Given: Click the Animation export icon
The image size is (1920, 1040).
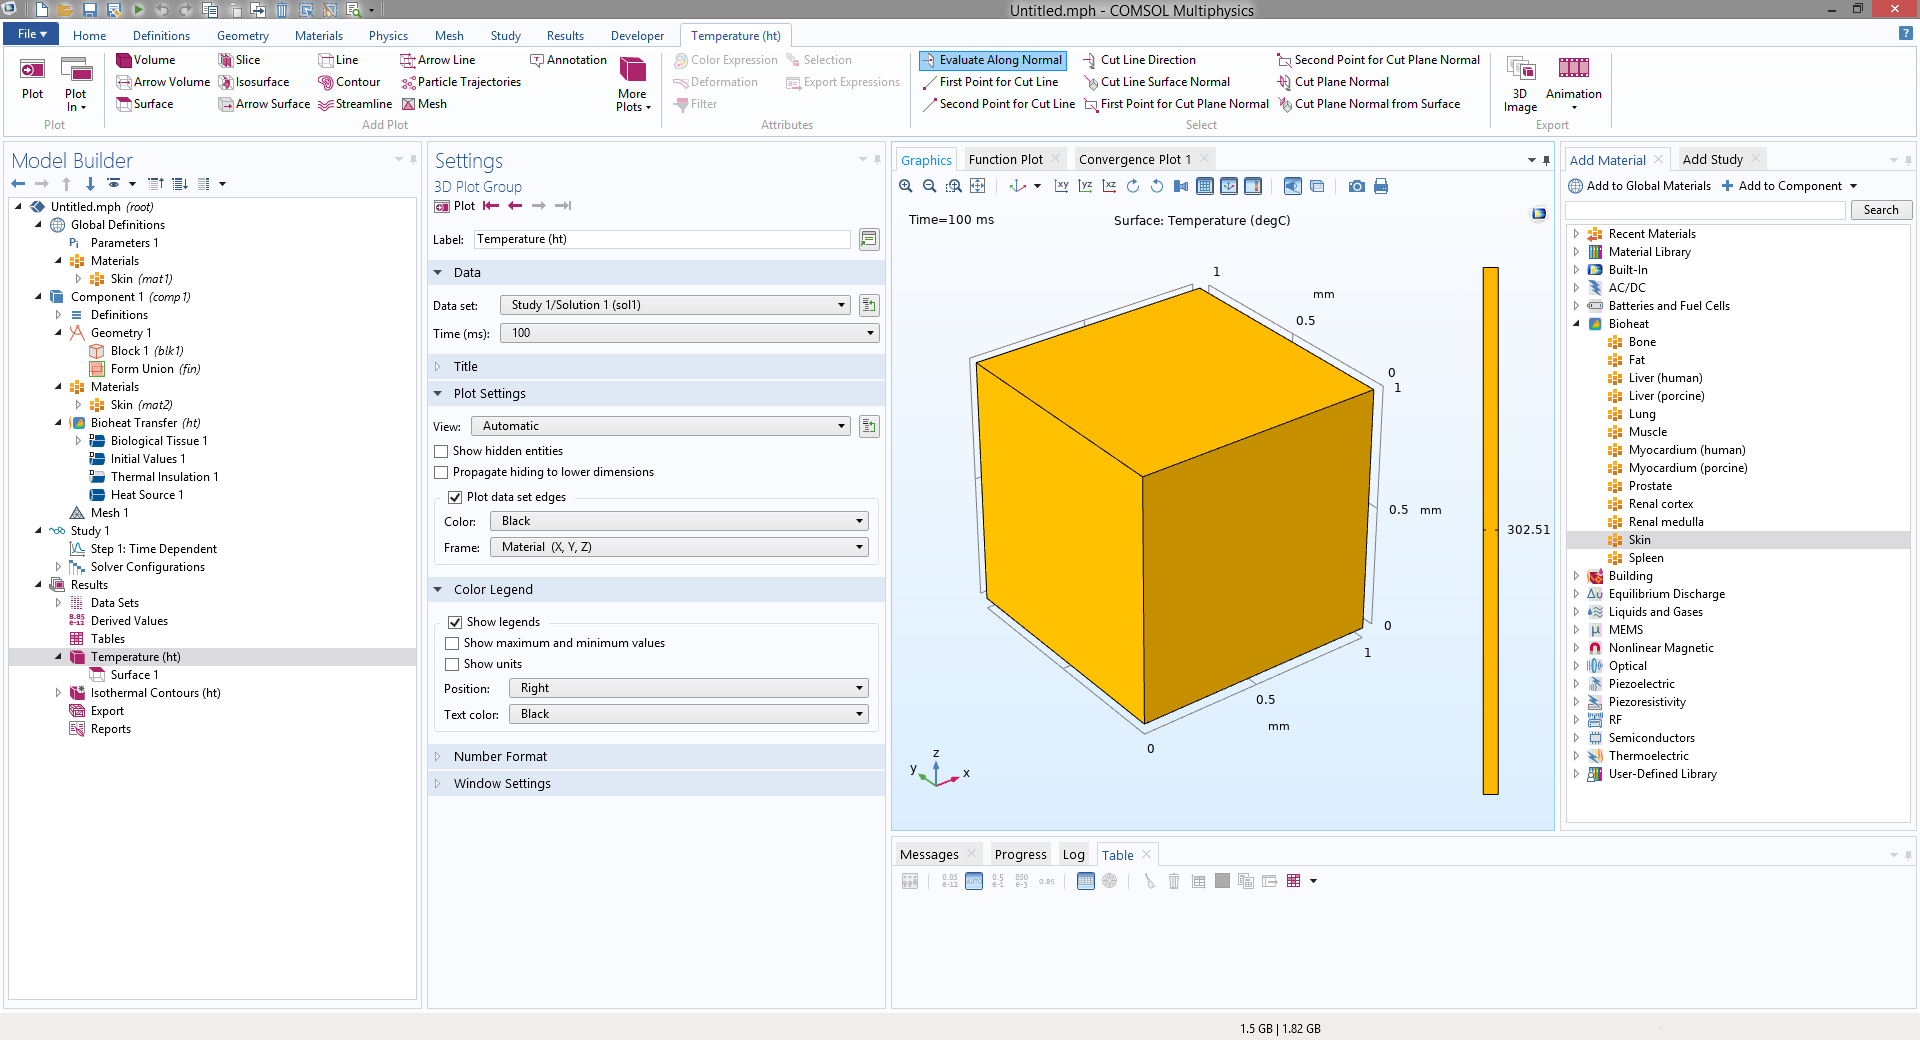Looking at the screenshot, I should coord(1573,69).
